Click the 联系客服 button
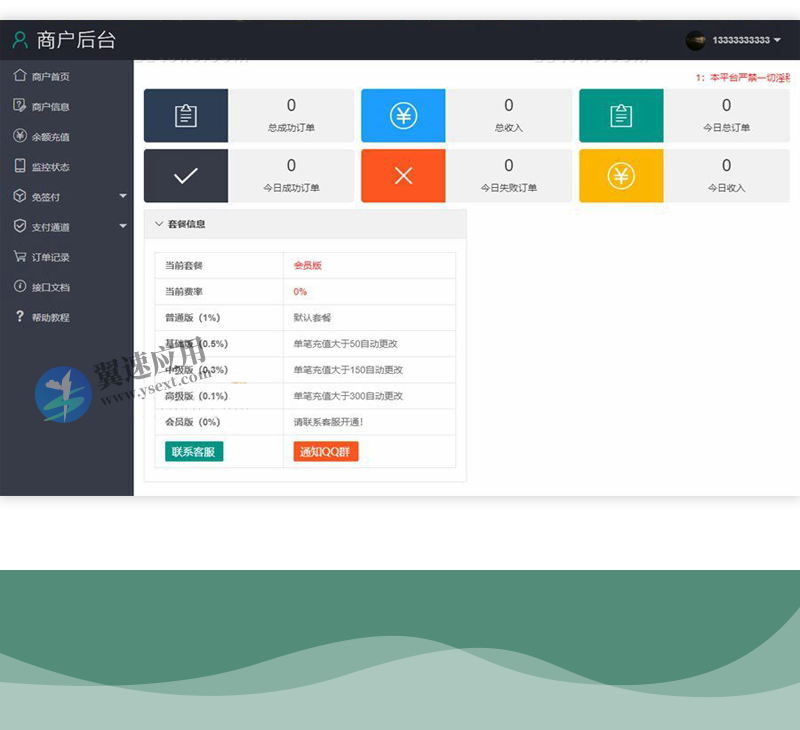The height and width of the screenshot is (730, 800). pyautogui.click(x=193, y=451)
